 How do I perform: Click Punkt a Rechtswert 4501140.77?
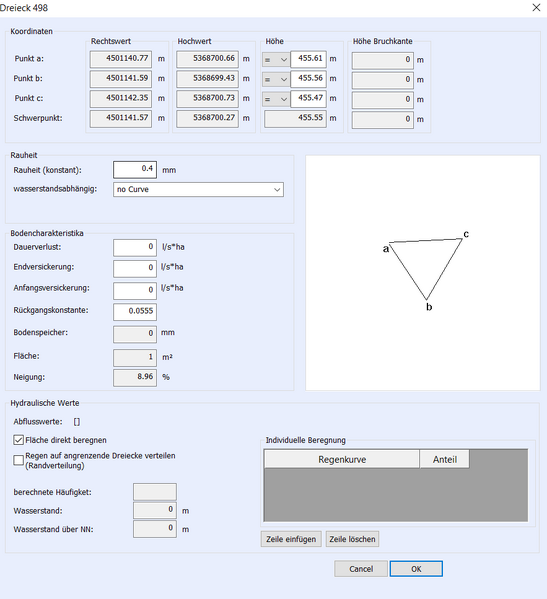(121, 59)
